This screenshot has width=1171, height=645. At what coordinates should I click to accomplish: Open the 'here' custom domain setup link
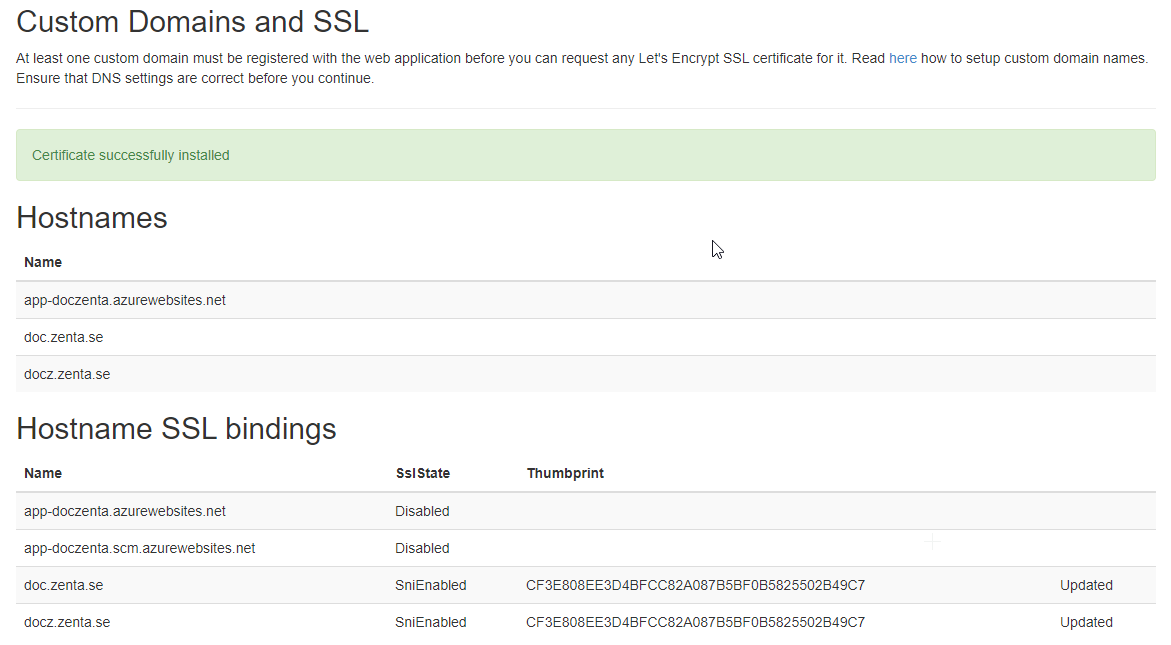pos(902,59)
